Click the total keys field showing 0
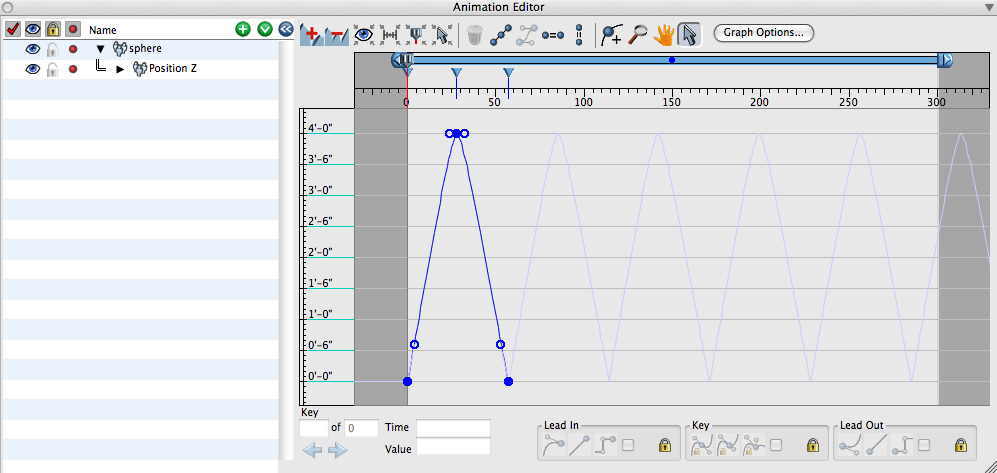997x473 pixels. pyautogui.click(x=361, y=428)
